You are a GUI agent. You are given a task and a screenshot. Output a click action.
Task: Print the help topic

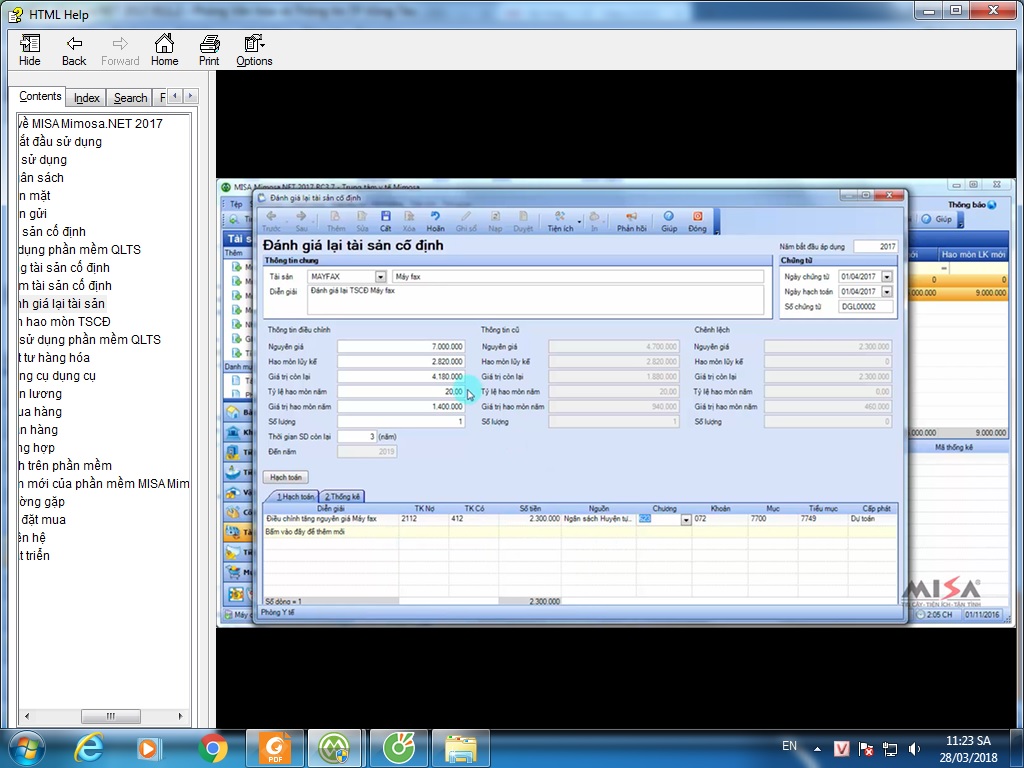click(209, 50)
